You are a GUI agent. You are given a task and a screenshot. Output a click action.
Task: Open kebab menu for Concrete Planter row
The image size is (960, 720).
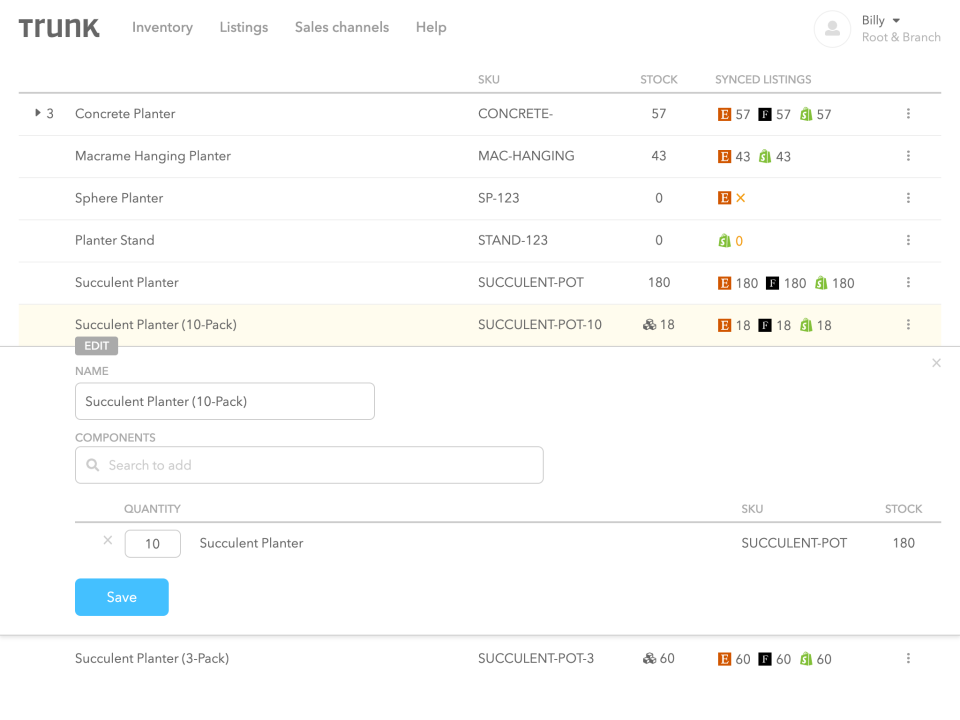(x=908, y=114)
